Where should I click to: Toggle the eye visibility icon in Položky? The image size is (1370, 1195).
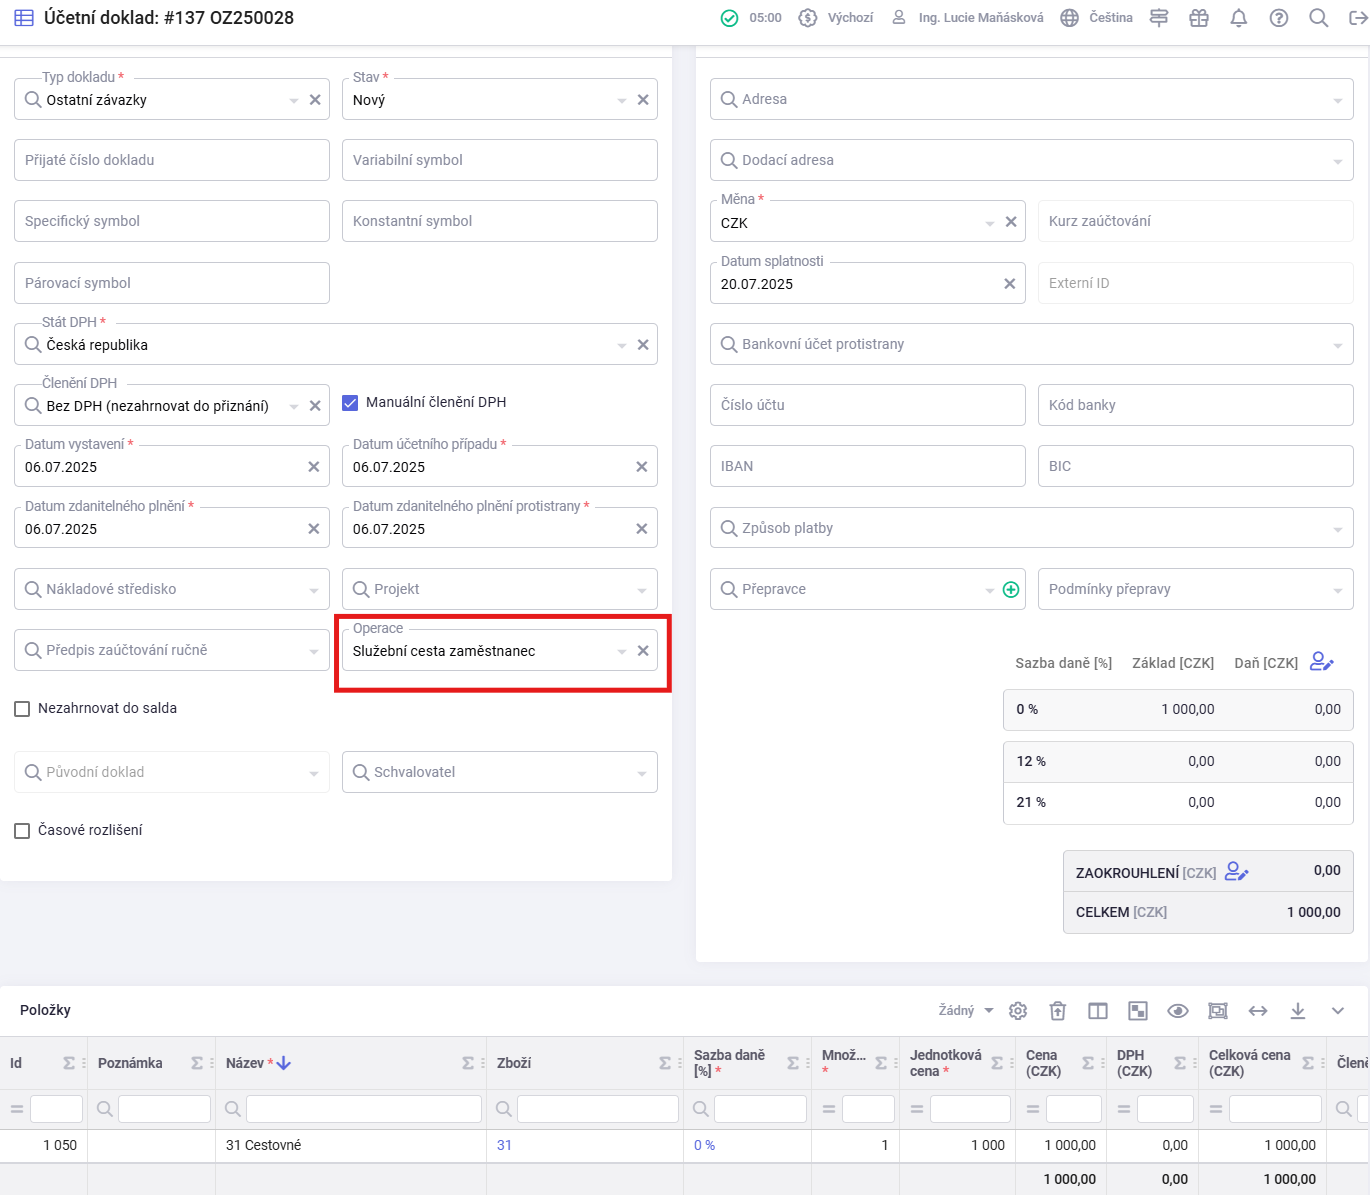[1178, 1011]
